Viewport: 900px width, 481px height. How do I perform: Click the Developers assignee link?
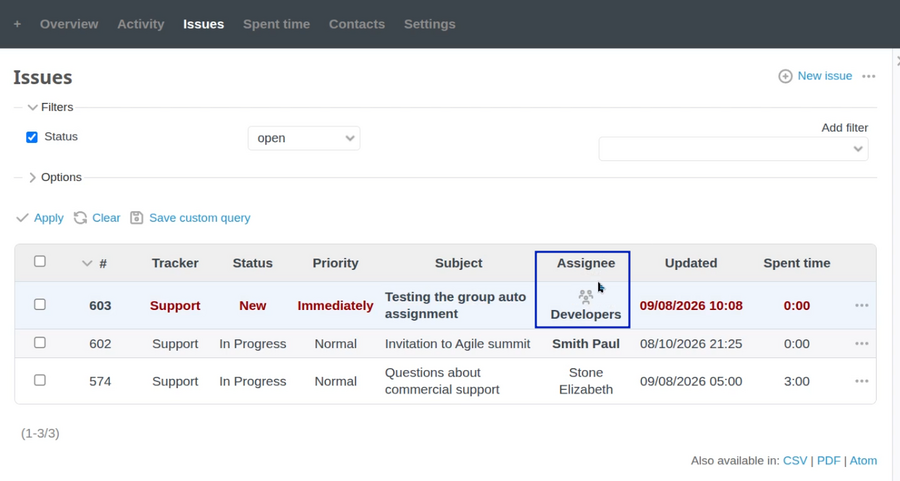(x=585, y=315)
